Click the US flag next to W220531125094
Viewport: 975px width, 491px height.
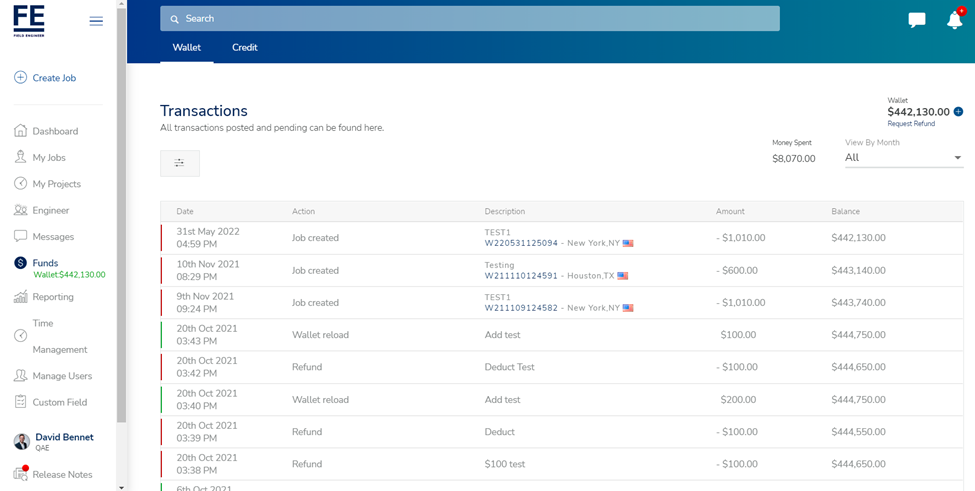pyautogui.click(x=628, y=243)
